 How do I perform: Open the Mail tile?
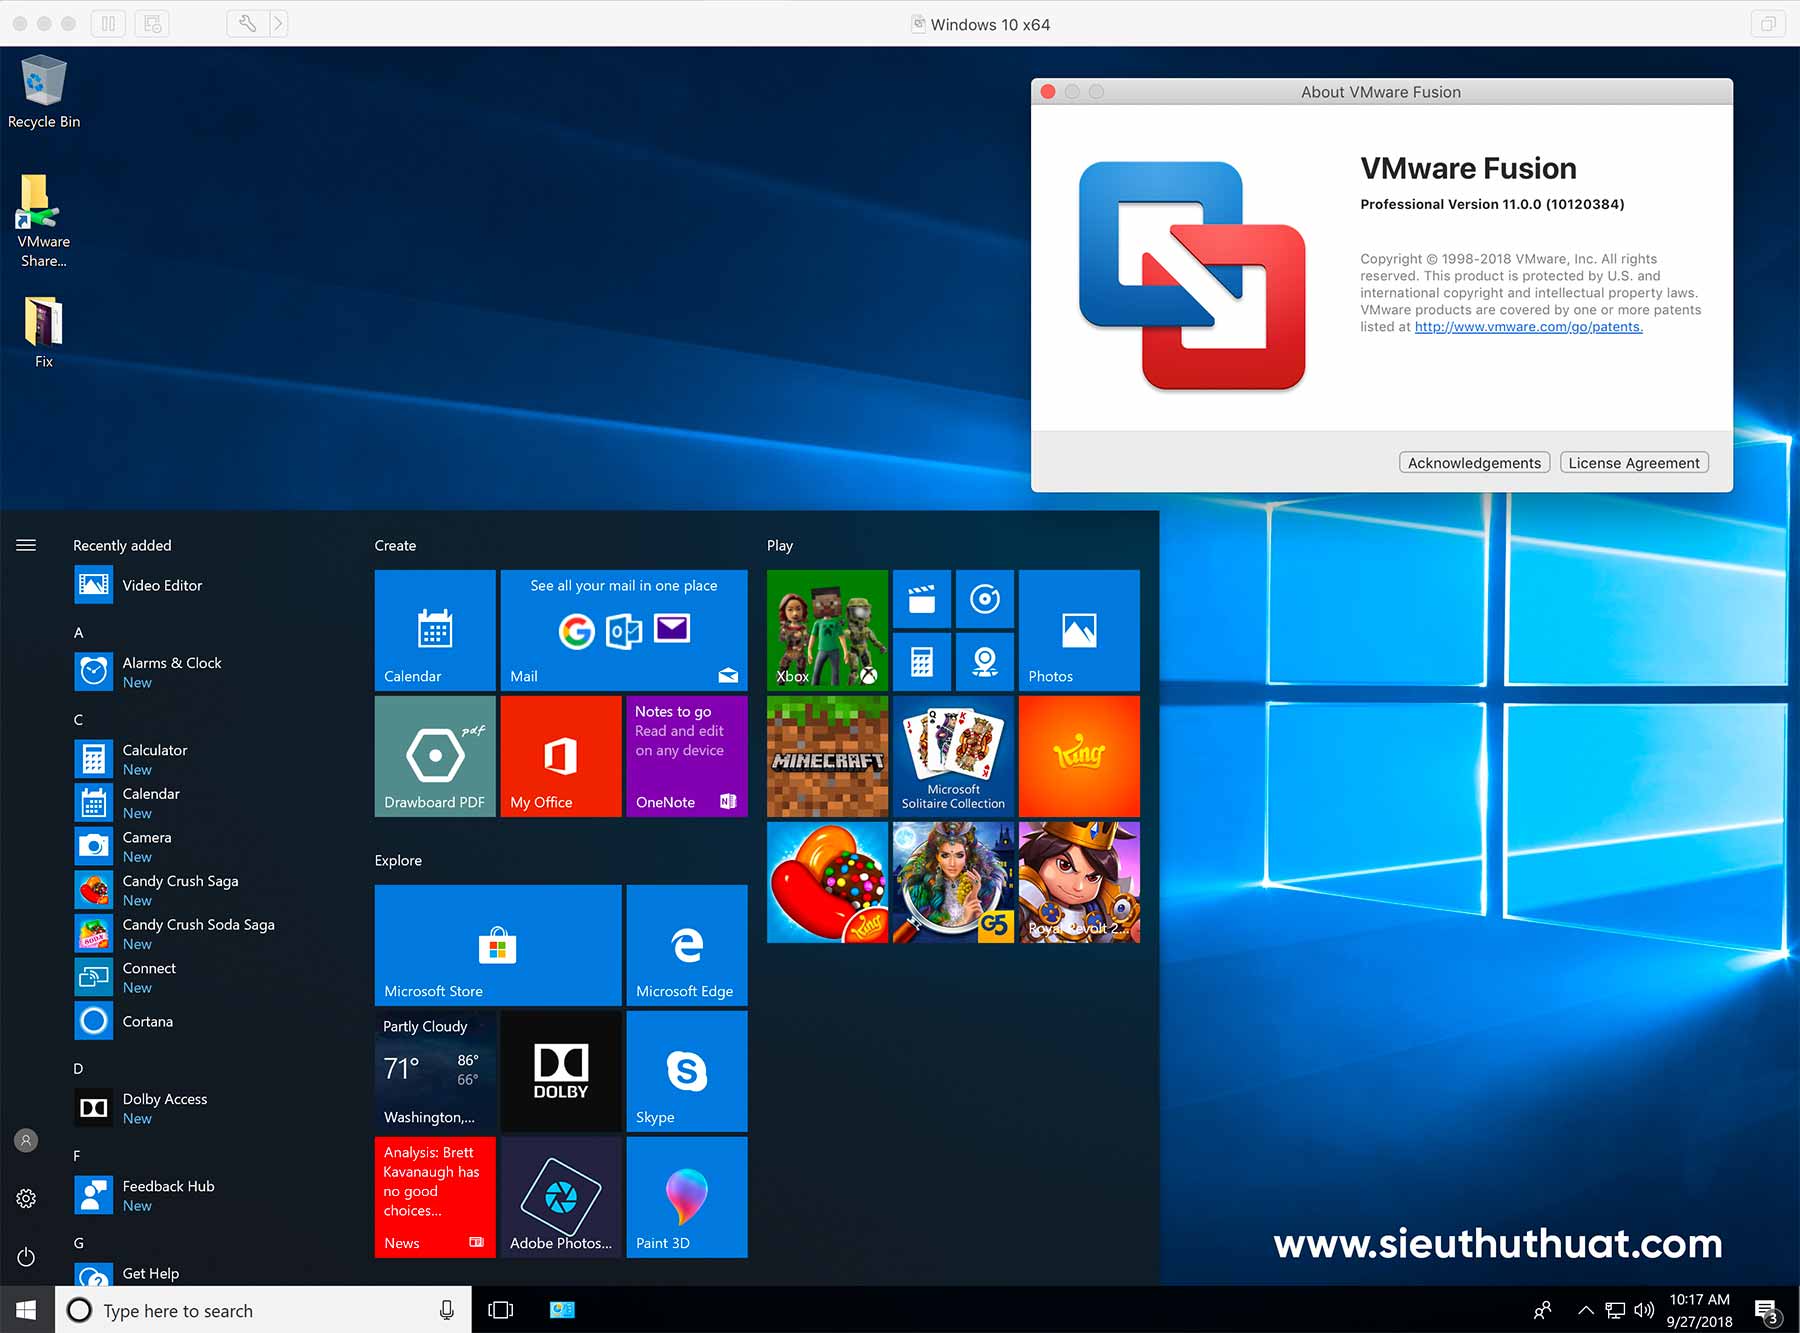(x=624, y=630)
